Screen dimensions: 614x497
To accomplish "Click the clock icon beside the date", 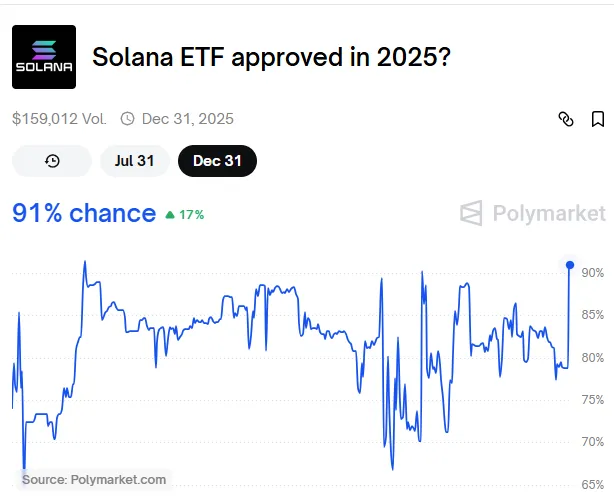I will pos(127,119).
